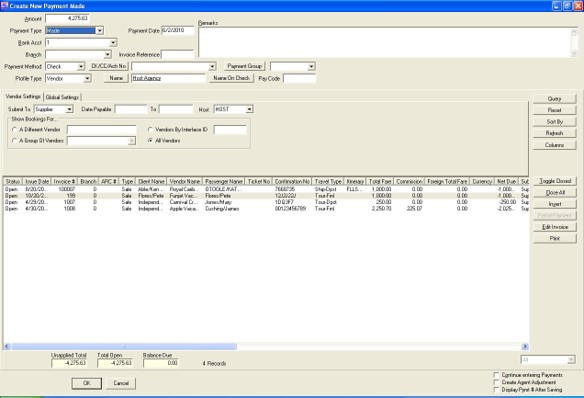Enable Continue entering Payments checkbox
The width and height of the screenshot is (584, 398).
tap(496, 375)
